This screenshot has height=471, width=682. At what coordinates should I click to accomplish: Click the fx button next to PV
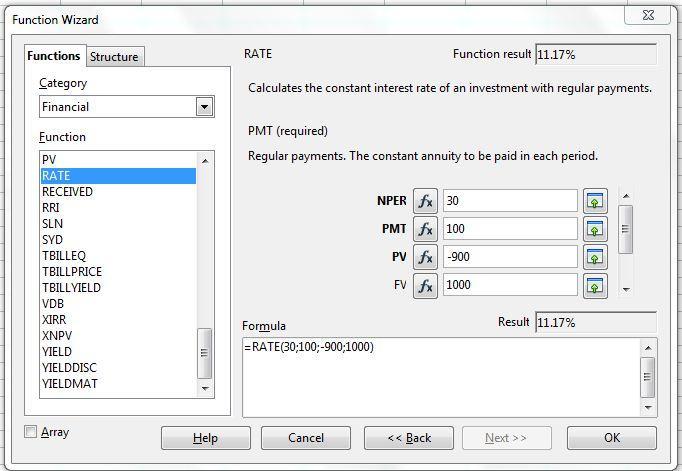coord(425,257)
